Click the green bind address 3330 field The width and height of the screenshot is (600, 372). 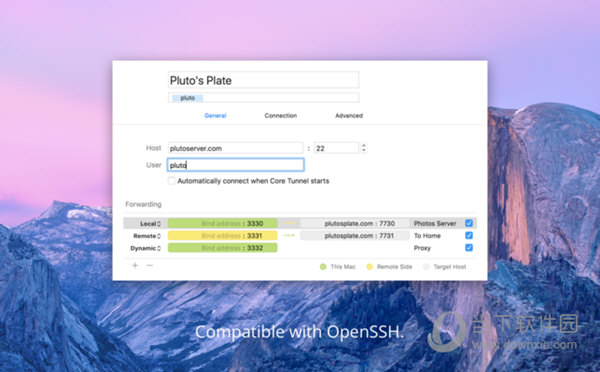pos(222,224)
